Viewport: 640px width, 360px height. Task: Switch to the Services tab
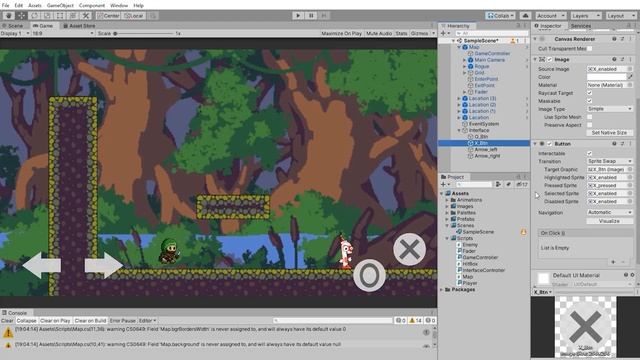(x=580, y=26)
